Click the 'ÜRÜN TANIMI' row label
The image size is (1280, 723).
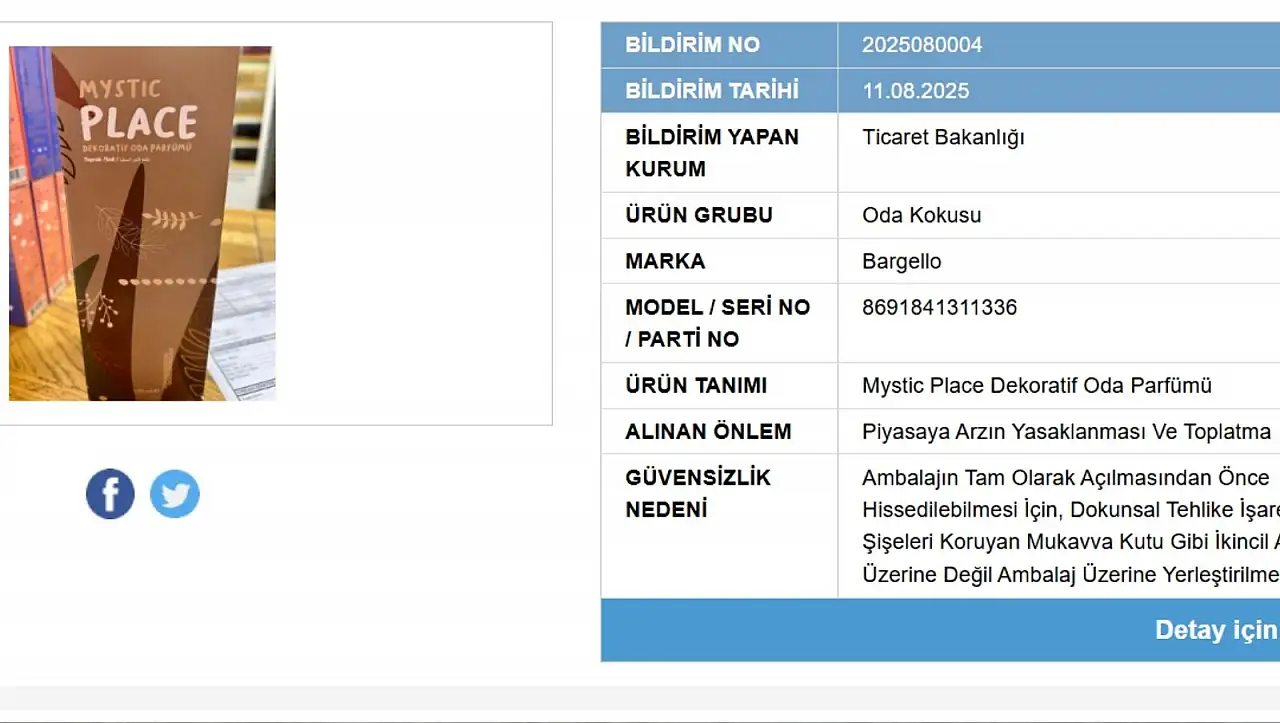click(696, 385)
